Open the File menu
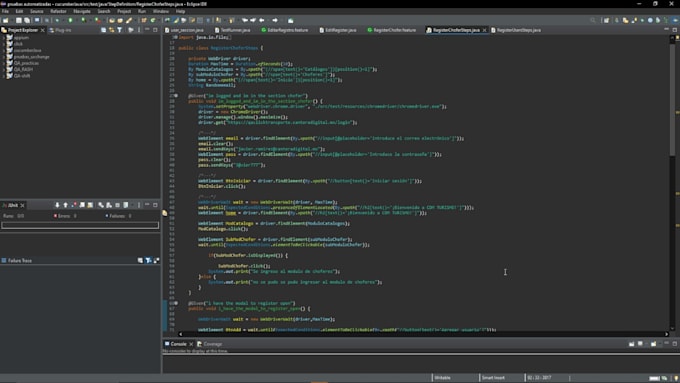Screen dimensions: 680x383 (x=5, y=11)
